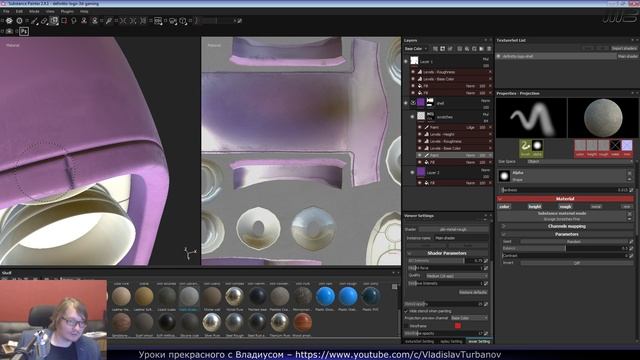
Task: Toggle visibility of Layer 1
Action: (406, 61)
